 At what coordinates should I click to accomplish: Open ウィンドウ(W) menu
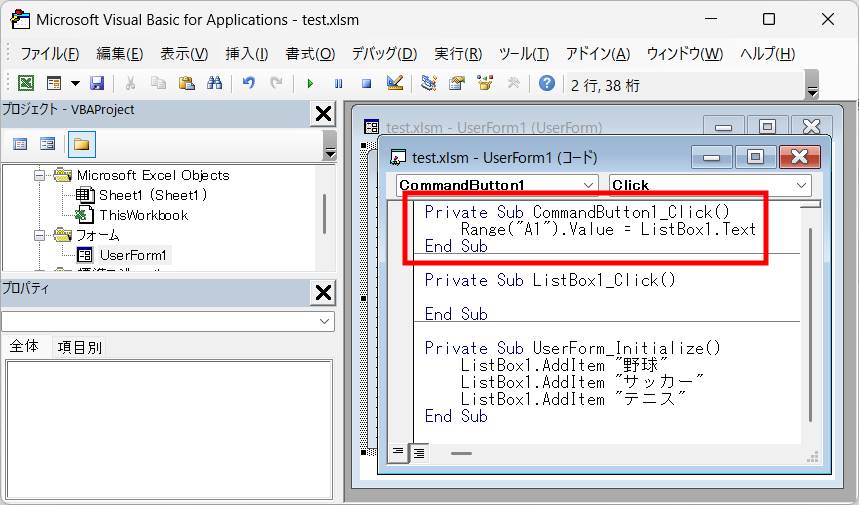[685, 54]
